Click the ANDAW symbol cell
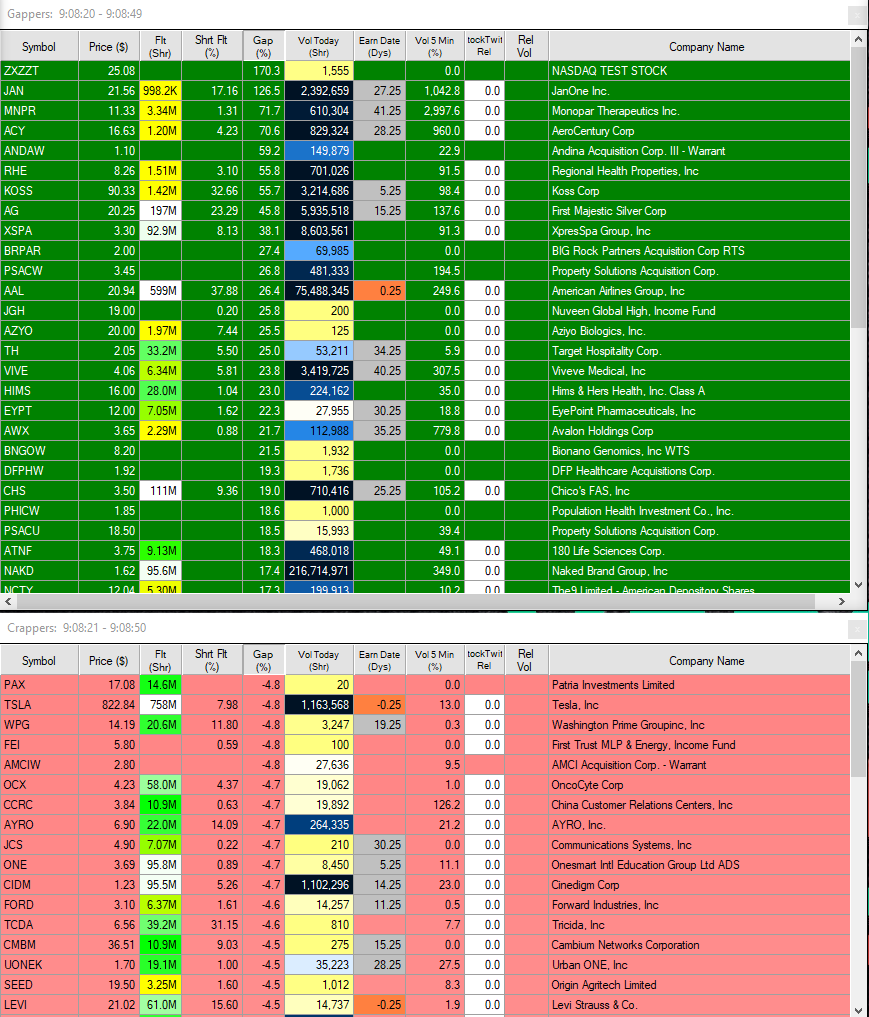 click(x=40, y=151)
